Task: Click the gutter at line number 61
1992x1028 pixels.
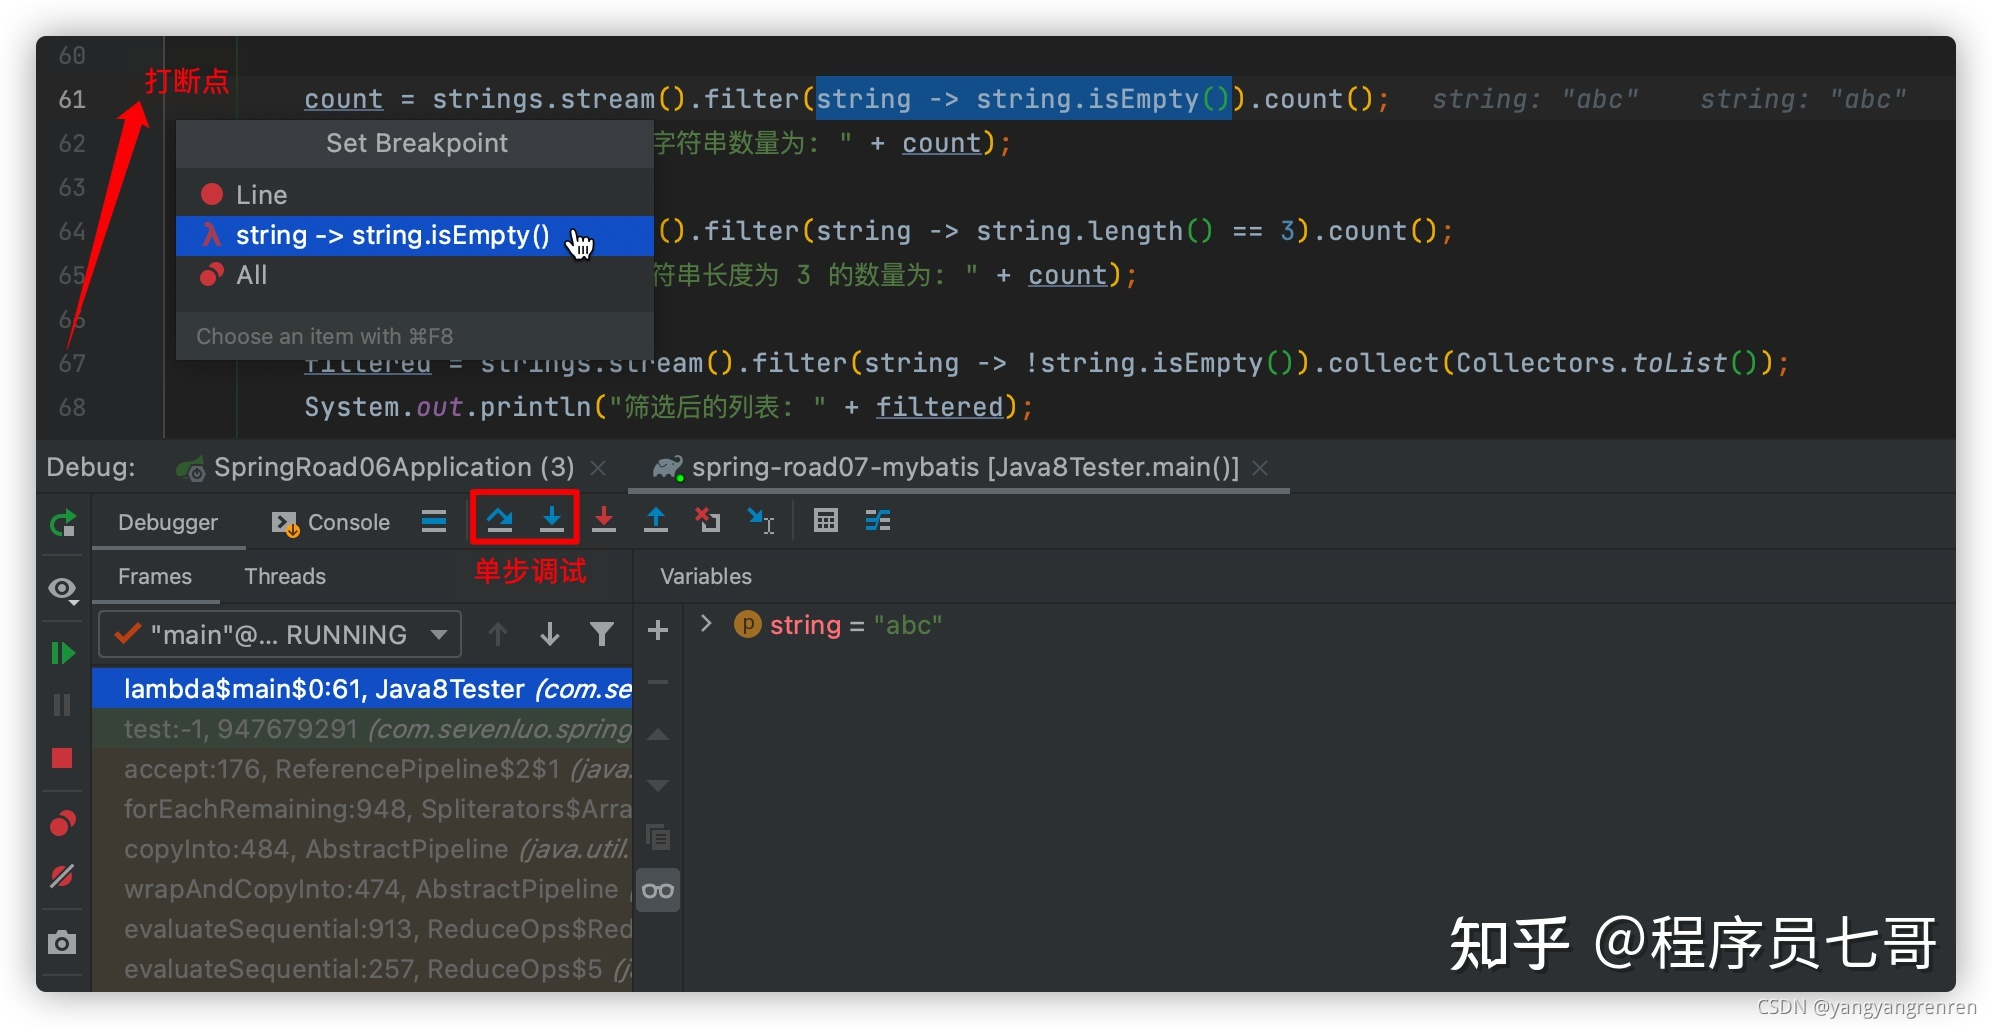Action: pyautogui.click(x=72, y=99)
